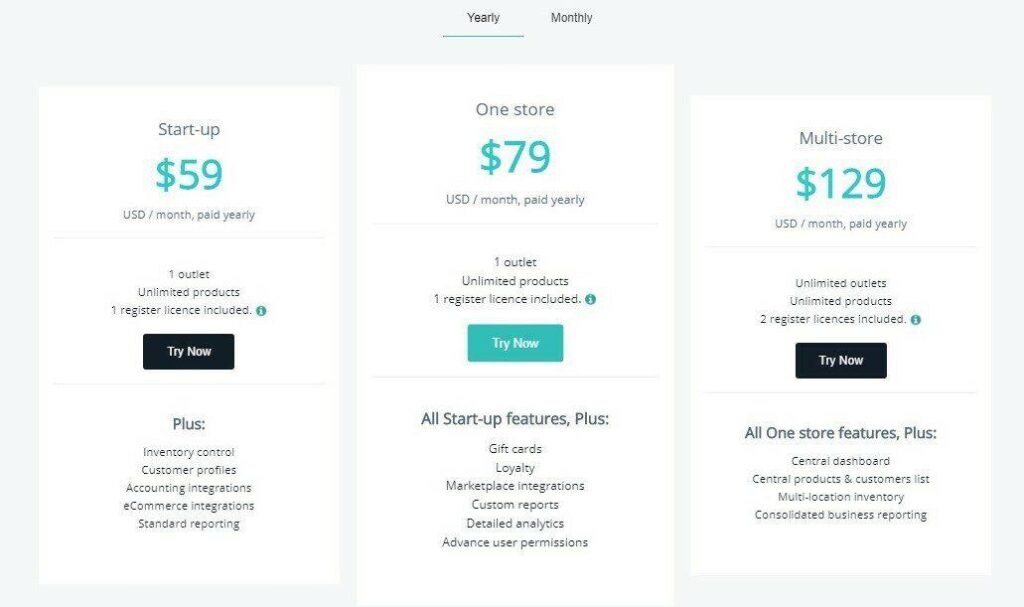Click Inventory control feature text
This screenshot has height=607, width=1024.
(189, 452)
